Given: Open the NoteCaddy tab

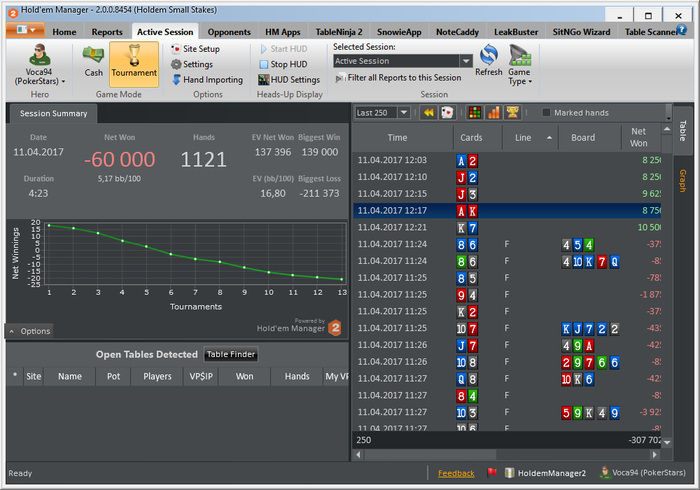Looking at the screenshot, I should (x=457, y=32).
